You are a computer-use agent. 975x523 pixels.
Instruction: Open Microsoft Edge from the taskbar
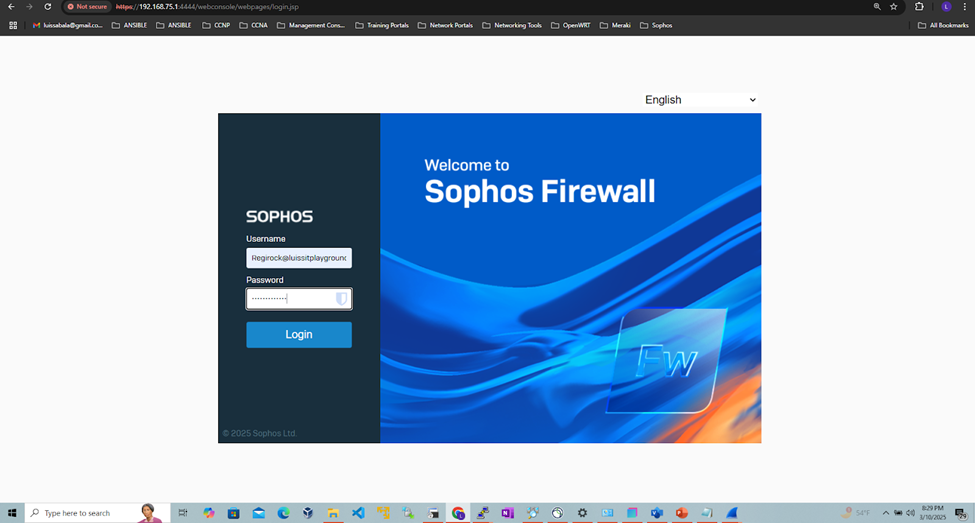tap(284, 513)
